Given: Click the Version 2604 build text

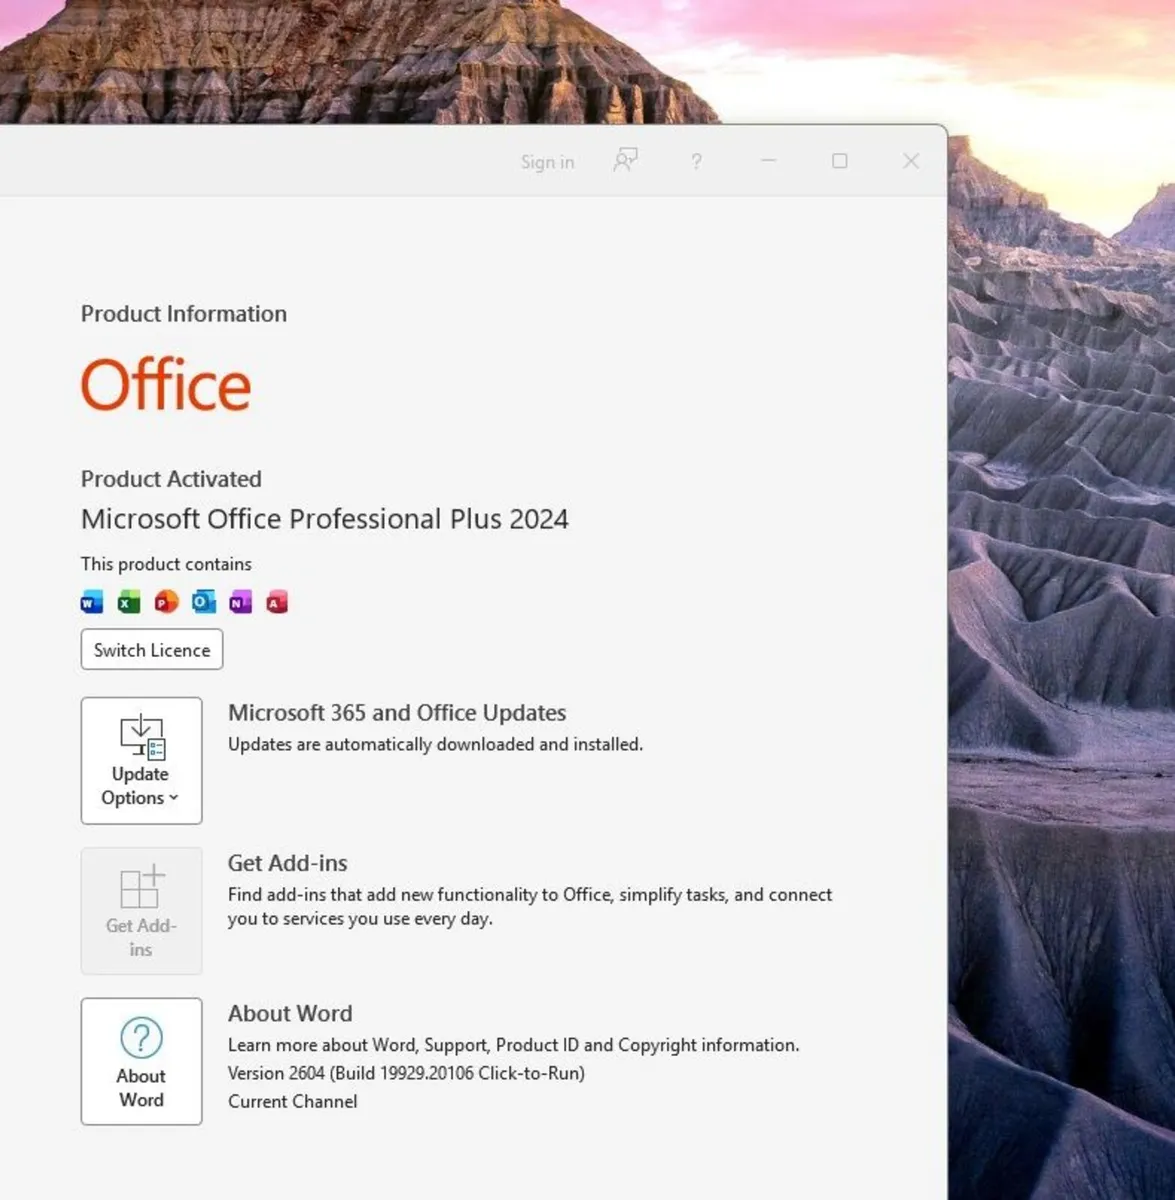Looking at the screenshot, I should [406, 1073].
